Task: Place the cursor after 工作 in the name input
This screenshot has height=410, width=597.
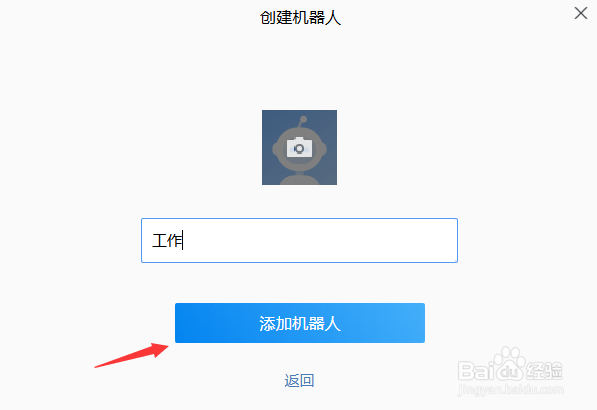Action: click(184, 241)
